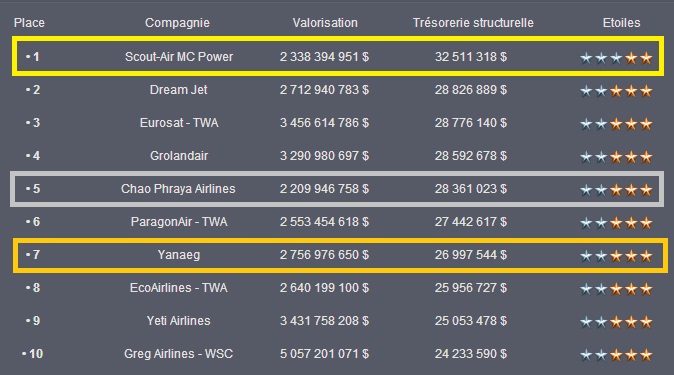This screenshot has width=674, height=375.
Task: Click the star rating for Yeti Airlines
Action: (x=616, y=322)
